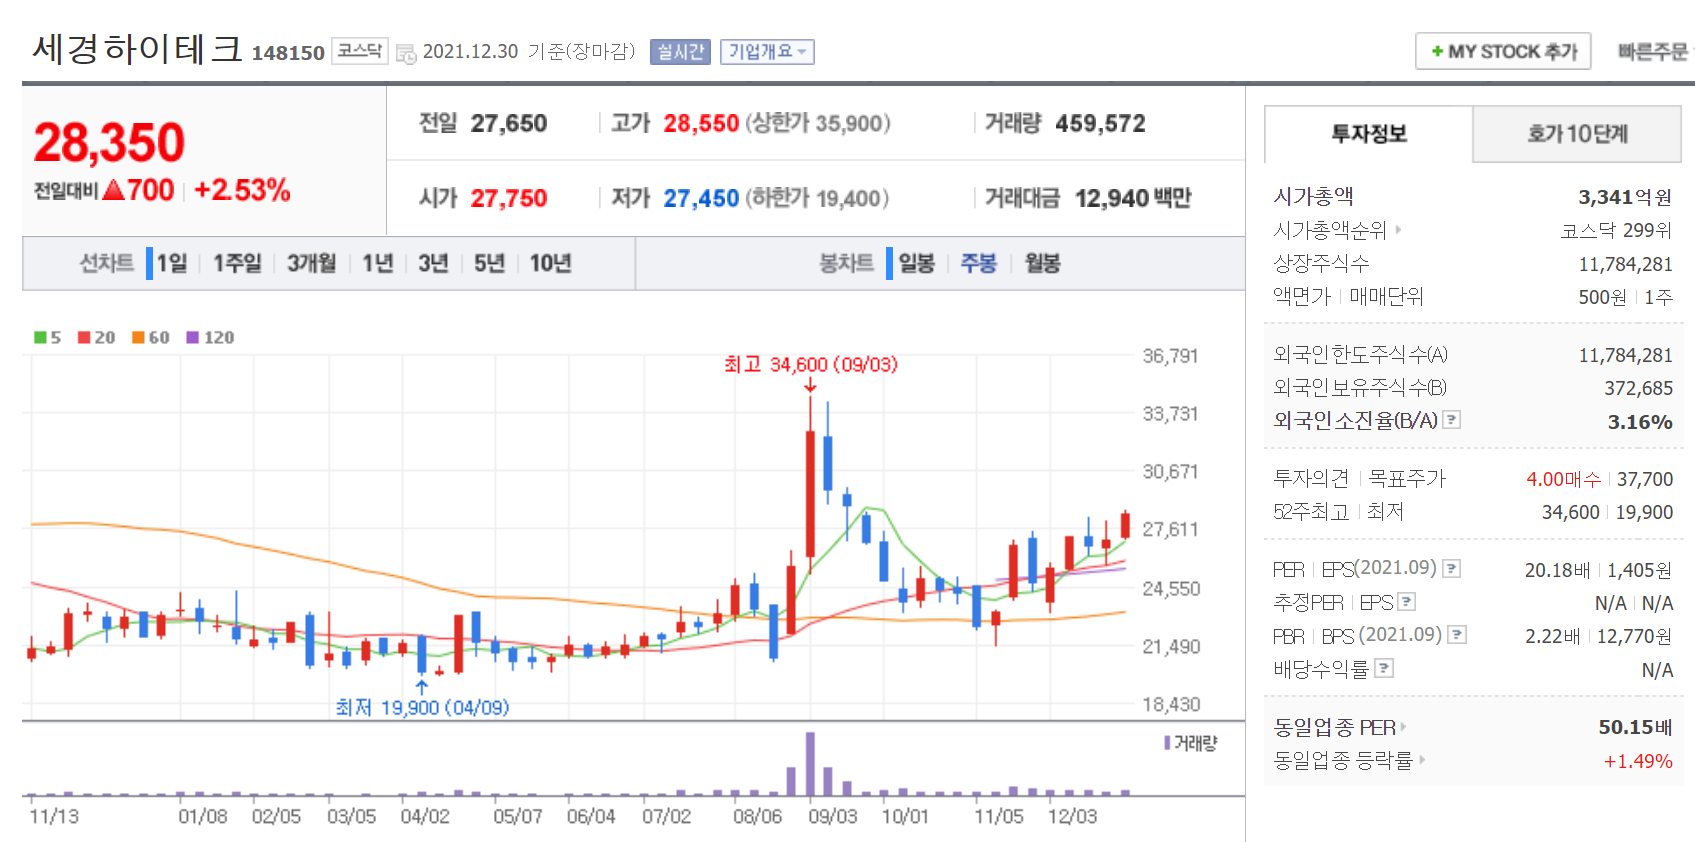Screen dimensions: 1695x842
Task: Click the 시가총액 3,341억원 value
Action: [x=1625, y=197]
